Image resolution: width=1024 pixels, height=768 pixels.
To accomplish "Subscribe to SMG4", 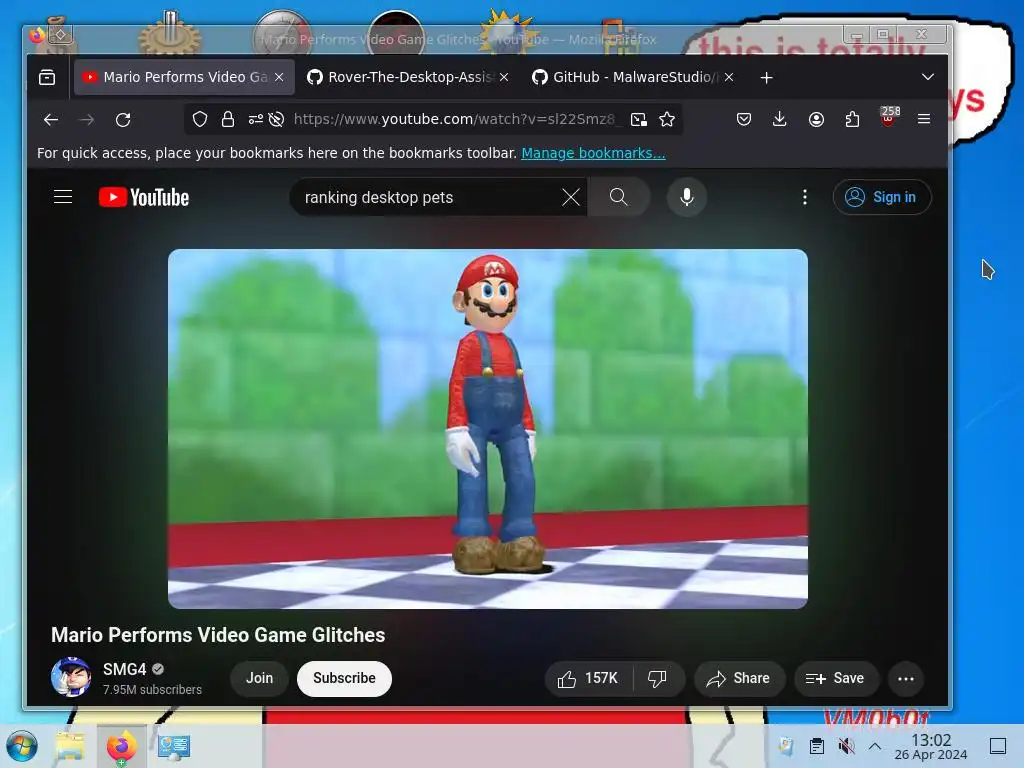I will coord(344,679).
